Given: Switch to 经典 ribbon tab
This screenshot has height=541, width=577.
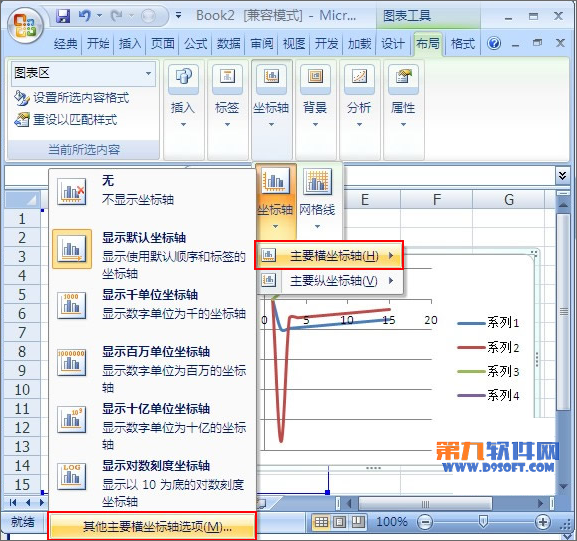Looking at the screenshot, I should [65, 44].
